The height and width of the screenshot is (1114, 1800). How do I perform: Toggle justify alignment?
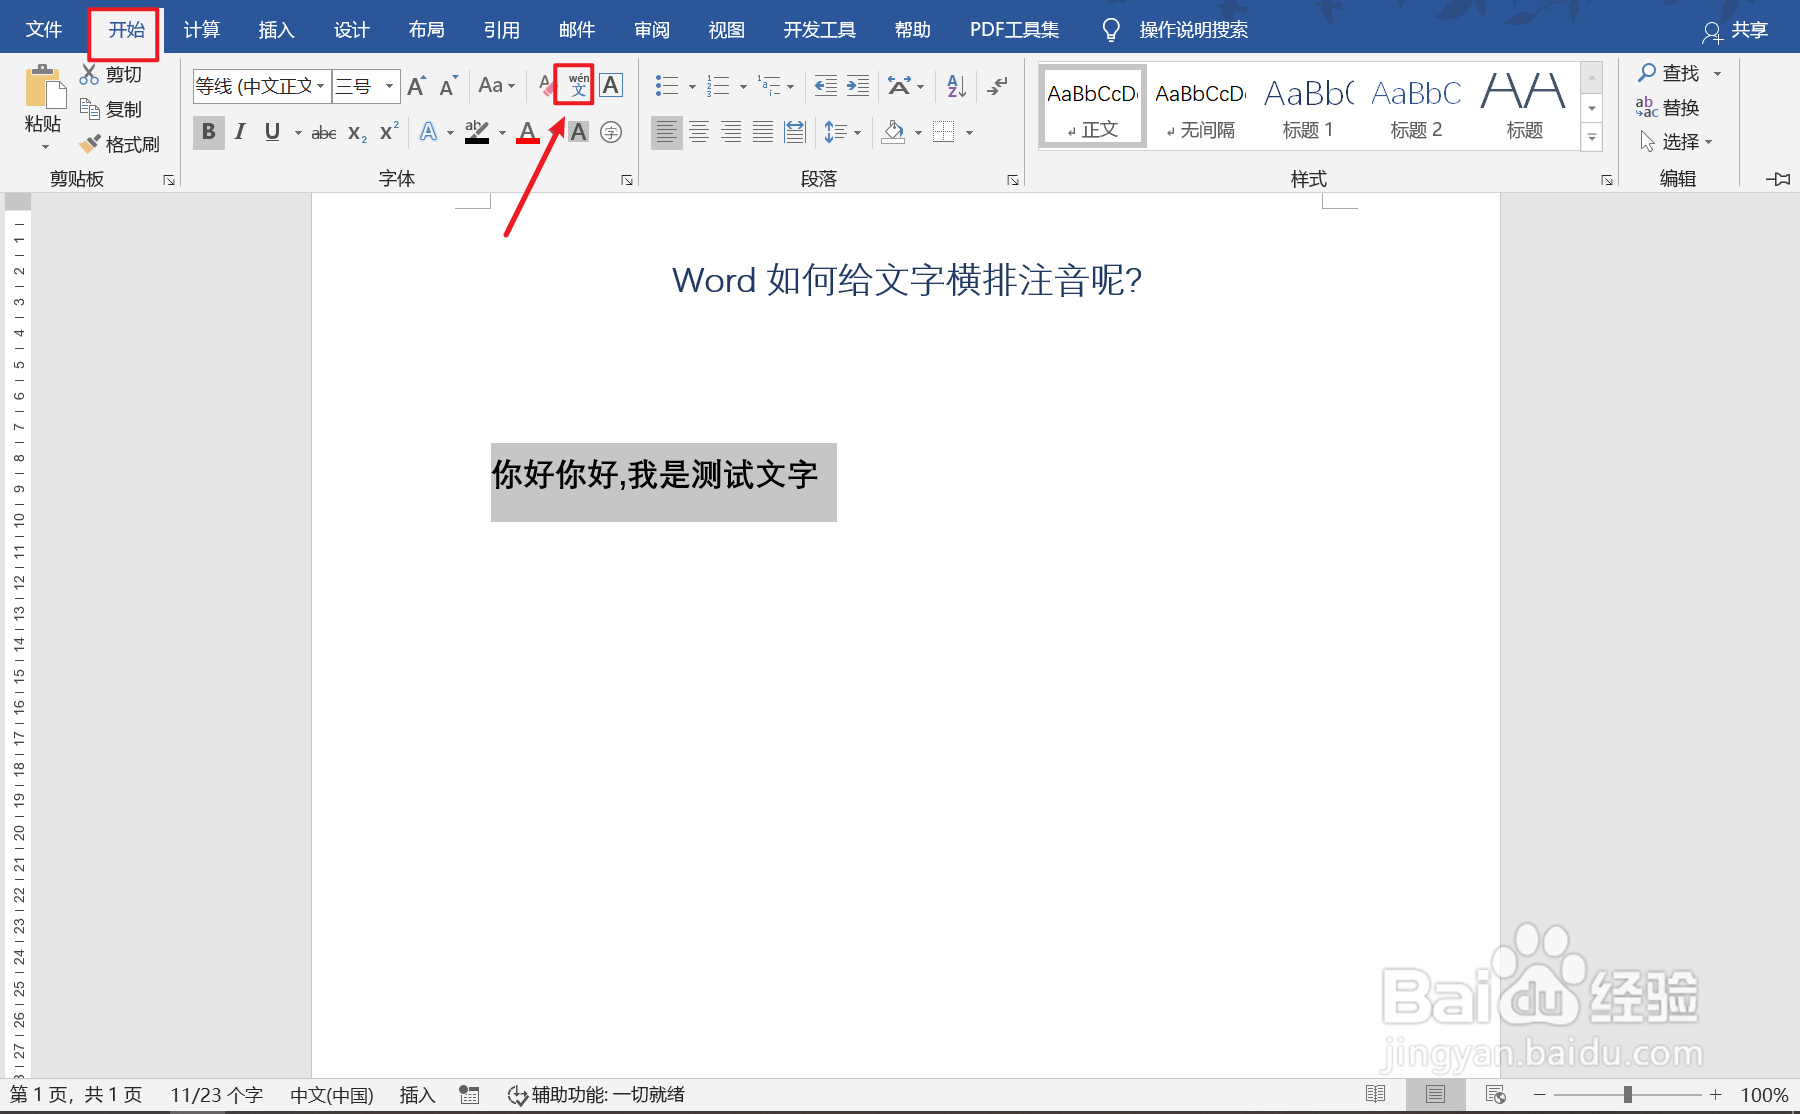point(763,132)
